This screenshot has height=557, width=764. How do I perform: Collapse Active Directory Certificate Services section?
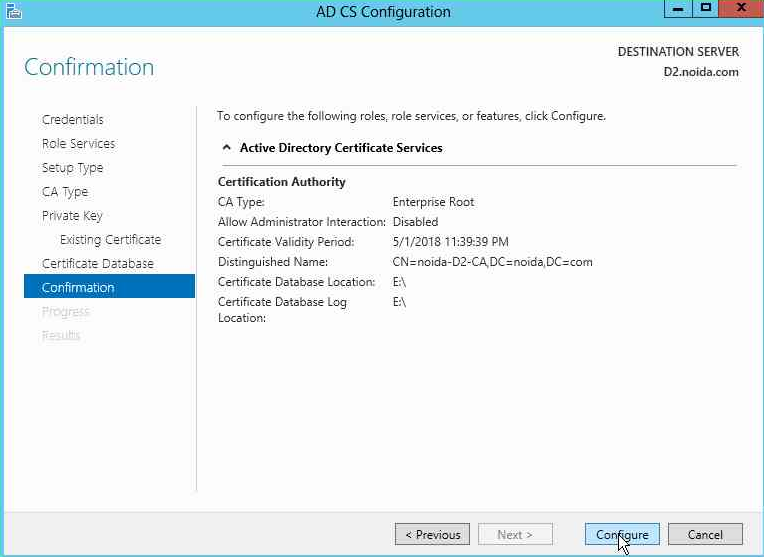click(x=227, y=147)
